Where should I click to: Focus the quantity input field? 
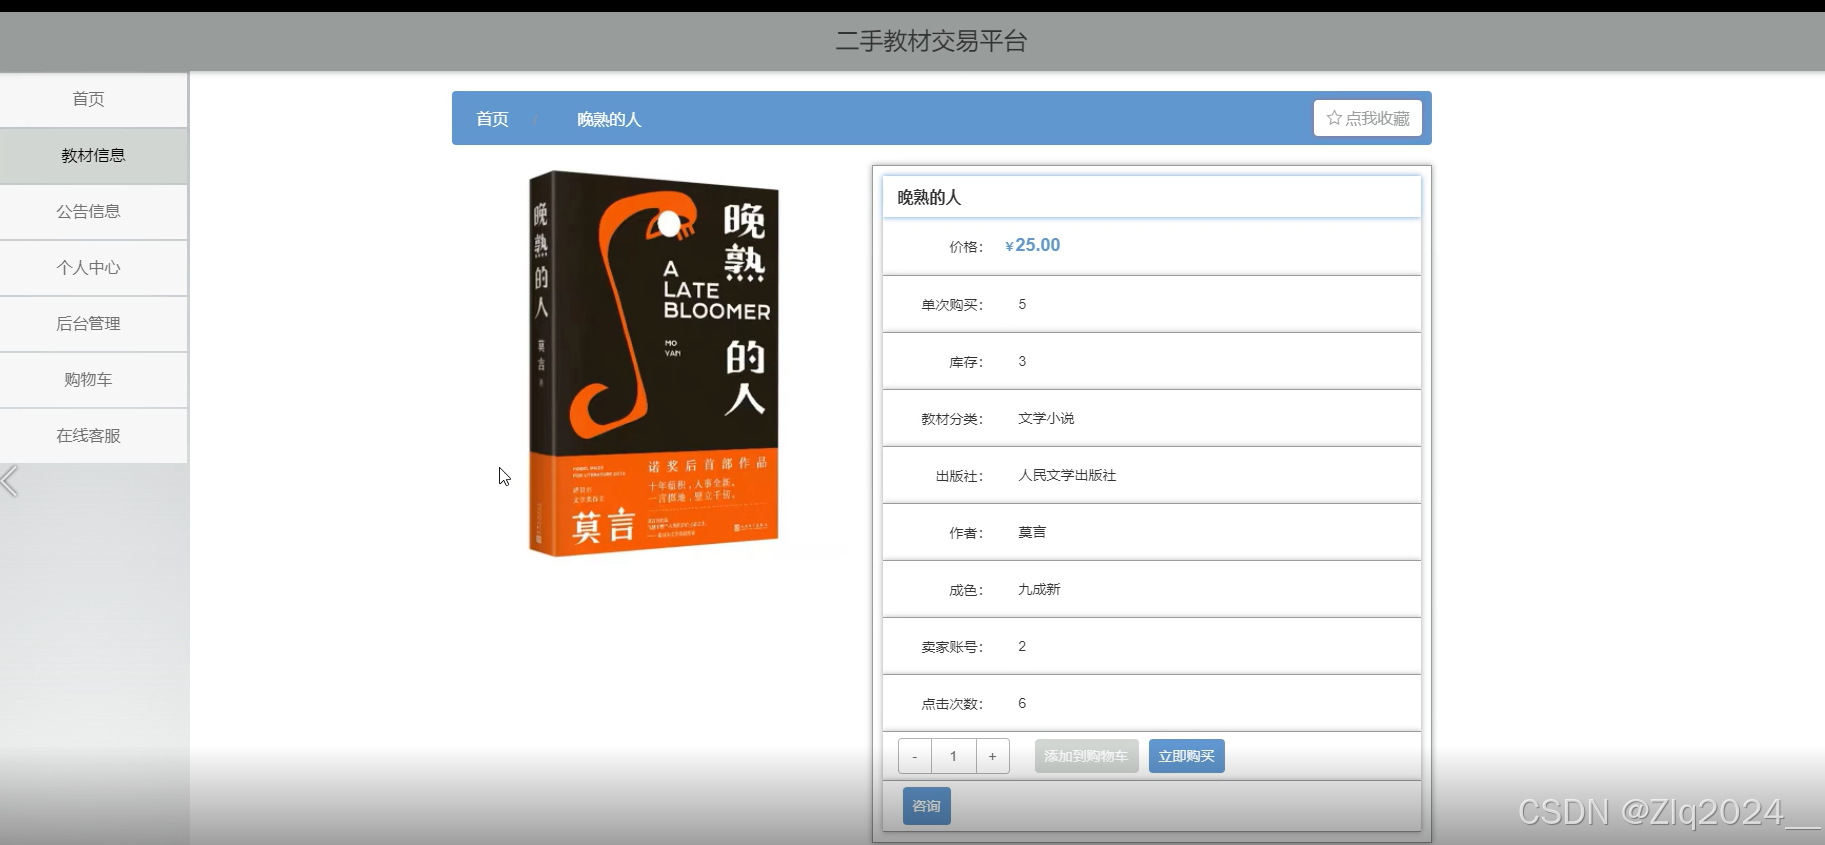(954, 756)
